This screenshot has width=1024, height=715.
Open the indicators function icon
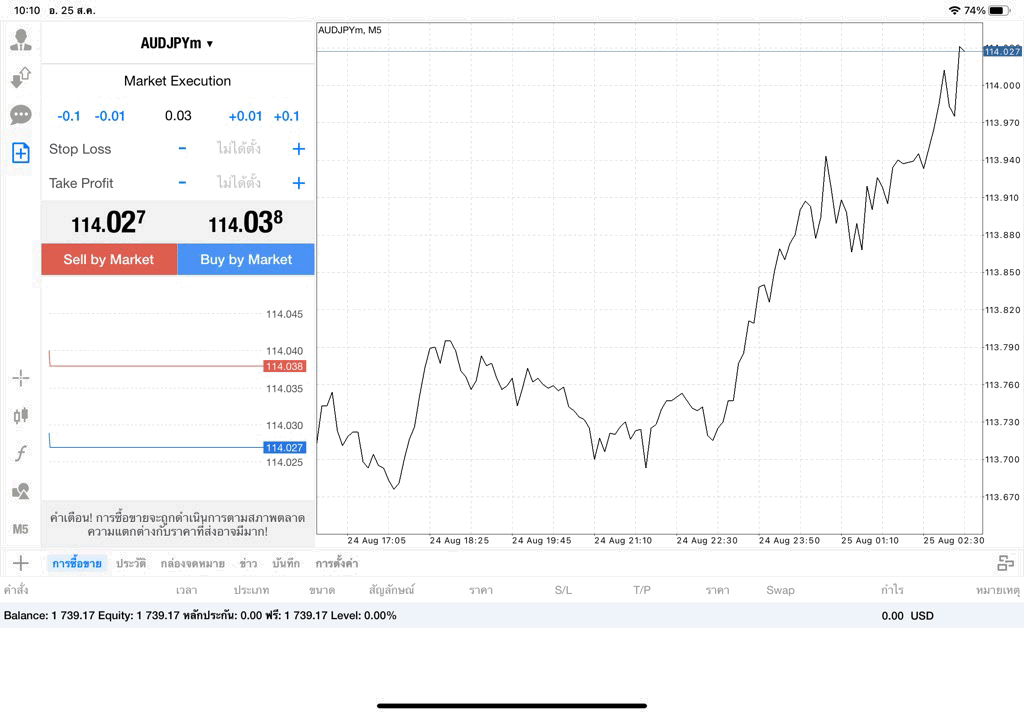pyautogui.click(x=21, y=453)
